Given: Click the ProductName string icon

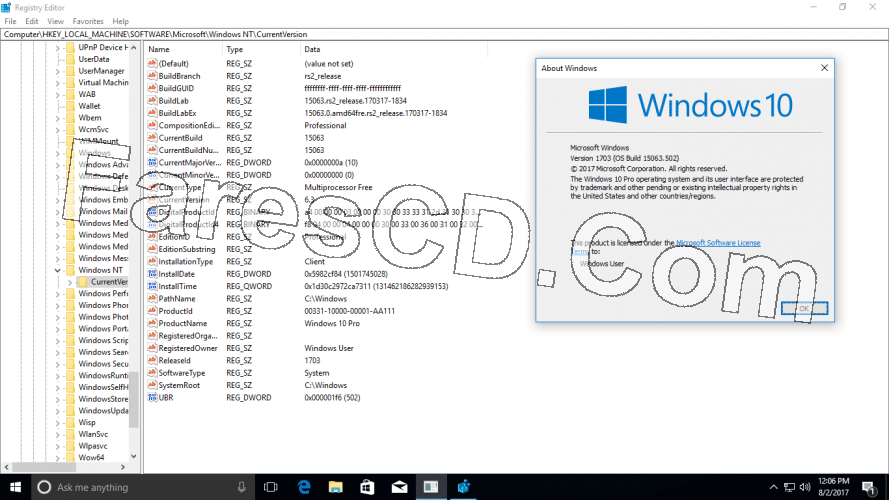Looking at the screenshot, I should click(152, 323).
